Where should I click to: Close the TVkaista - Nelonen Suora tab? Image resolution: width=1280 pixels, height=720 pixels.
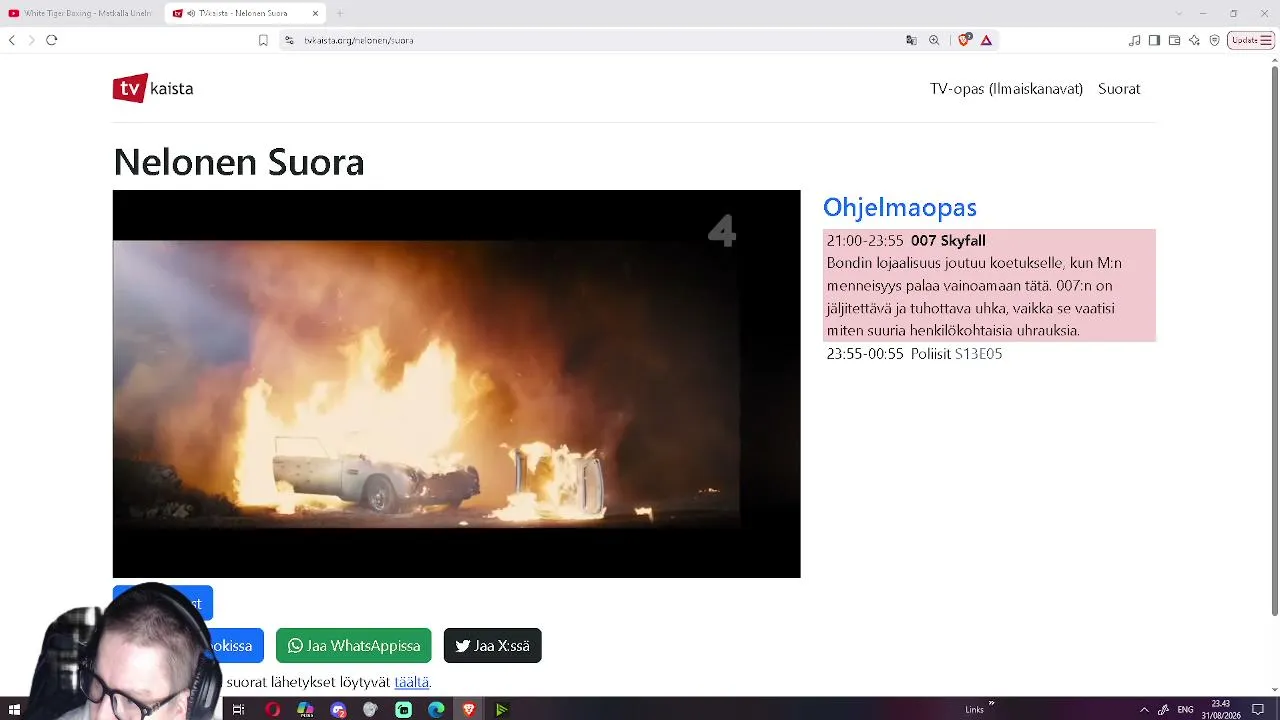tap(316, 13)
